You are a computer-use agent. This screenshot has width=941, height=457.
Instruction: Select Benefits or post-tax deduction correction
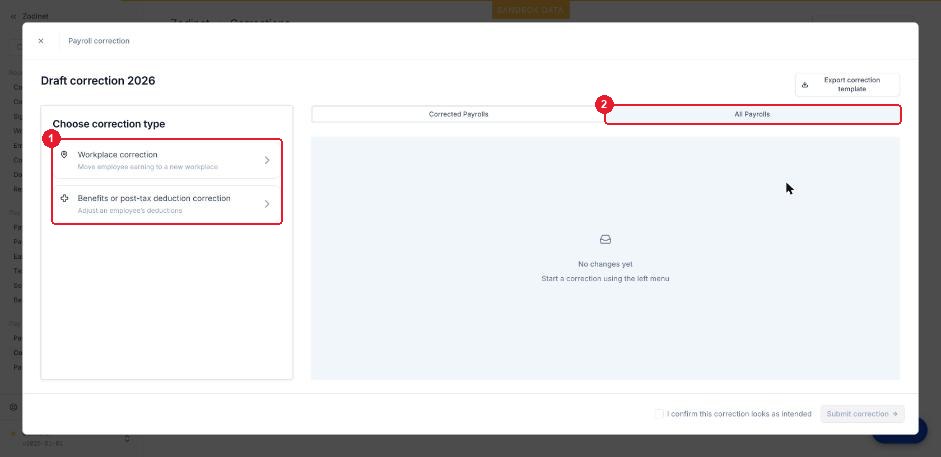coord(166,204)
